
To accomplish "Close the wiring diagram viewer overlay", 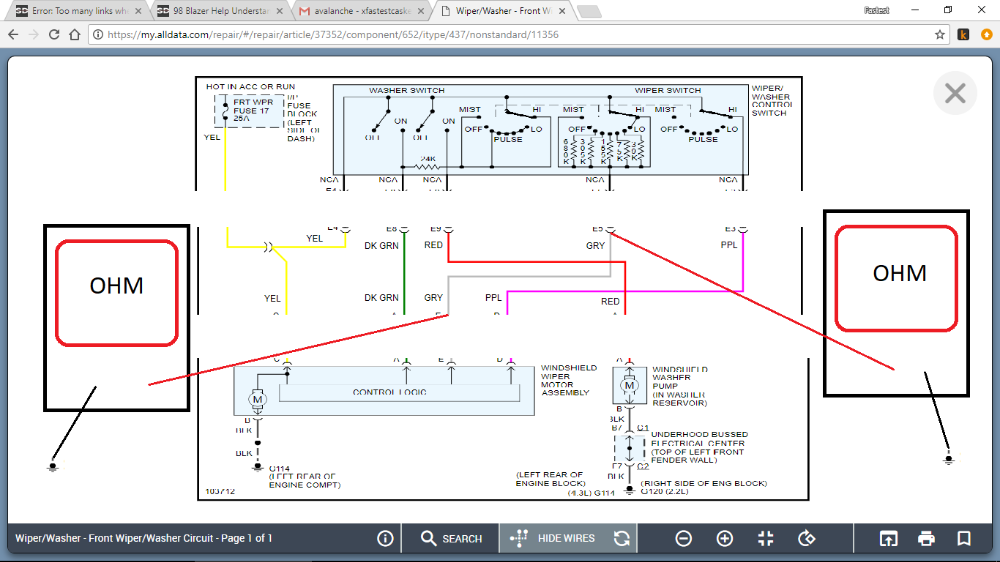I will (x=955, y=93).
